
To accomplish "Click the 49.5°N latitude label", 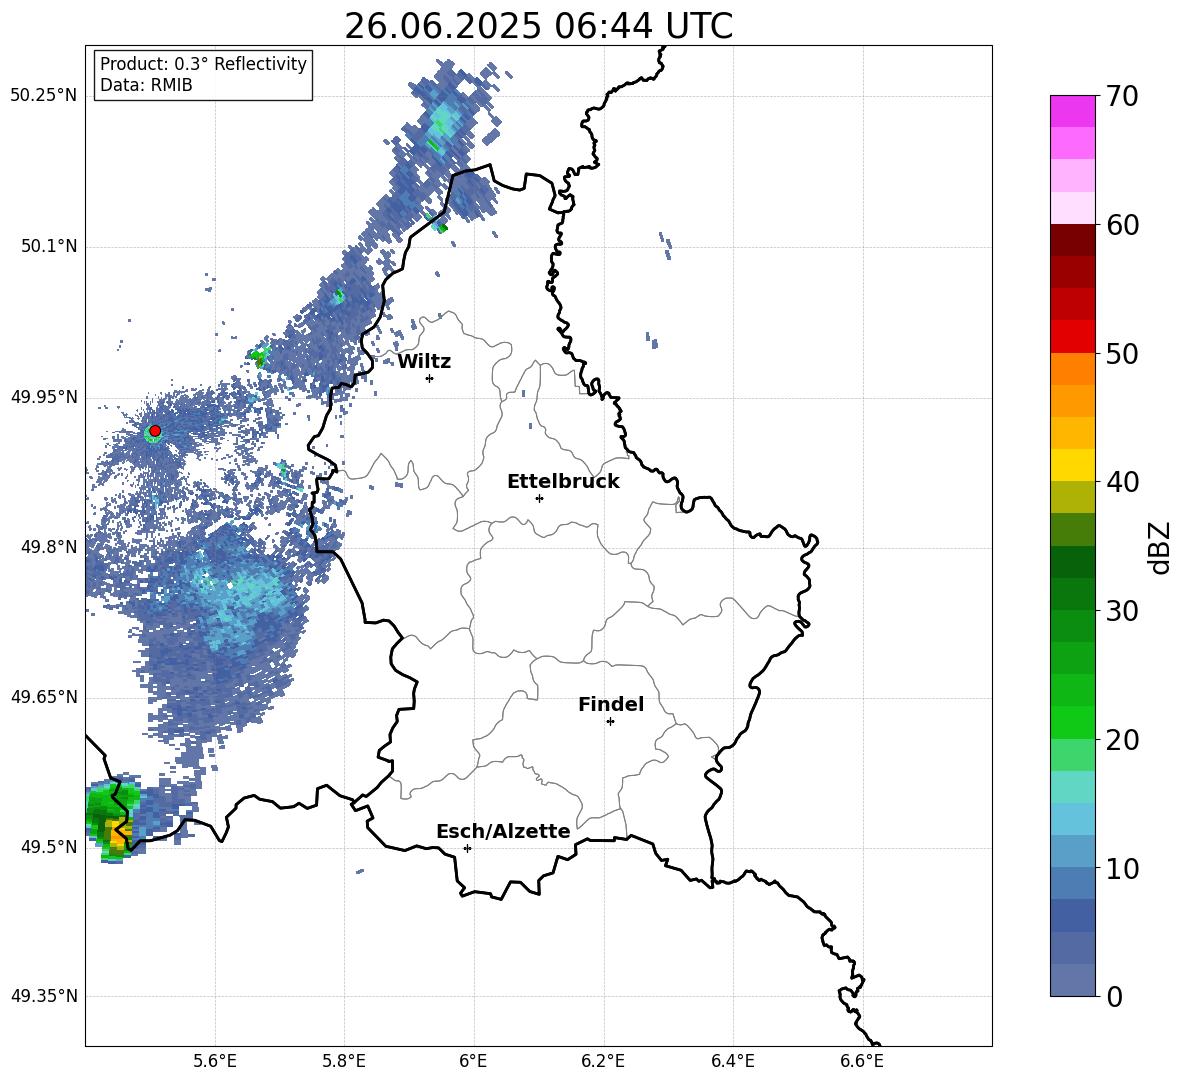I will 49,847.
